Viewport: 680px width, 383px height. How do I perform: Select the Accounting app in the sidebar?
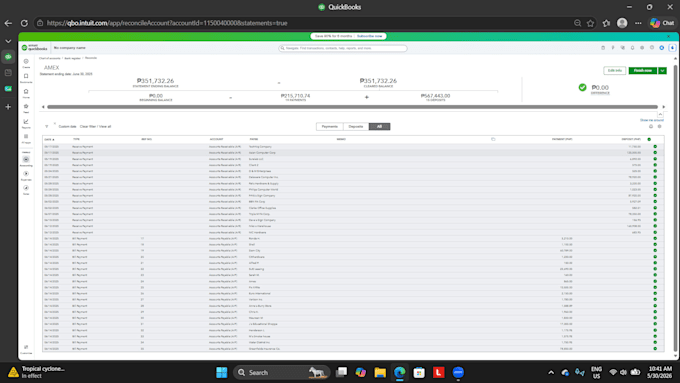[x=26, y=160]
